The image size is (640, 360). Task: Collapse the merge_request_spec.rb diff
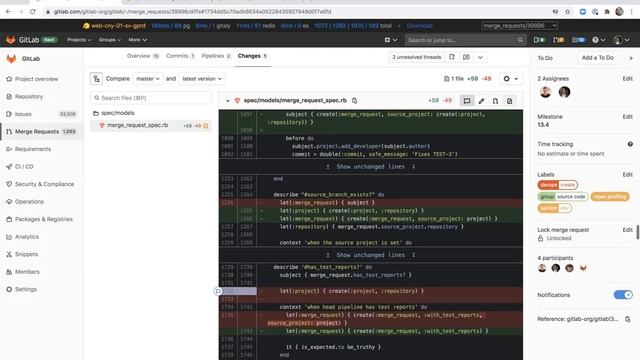coord(227,100)
